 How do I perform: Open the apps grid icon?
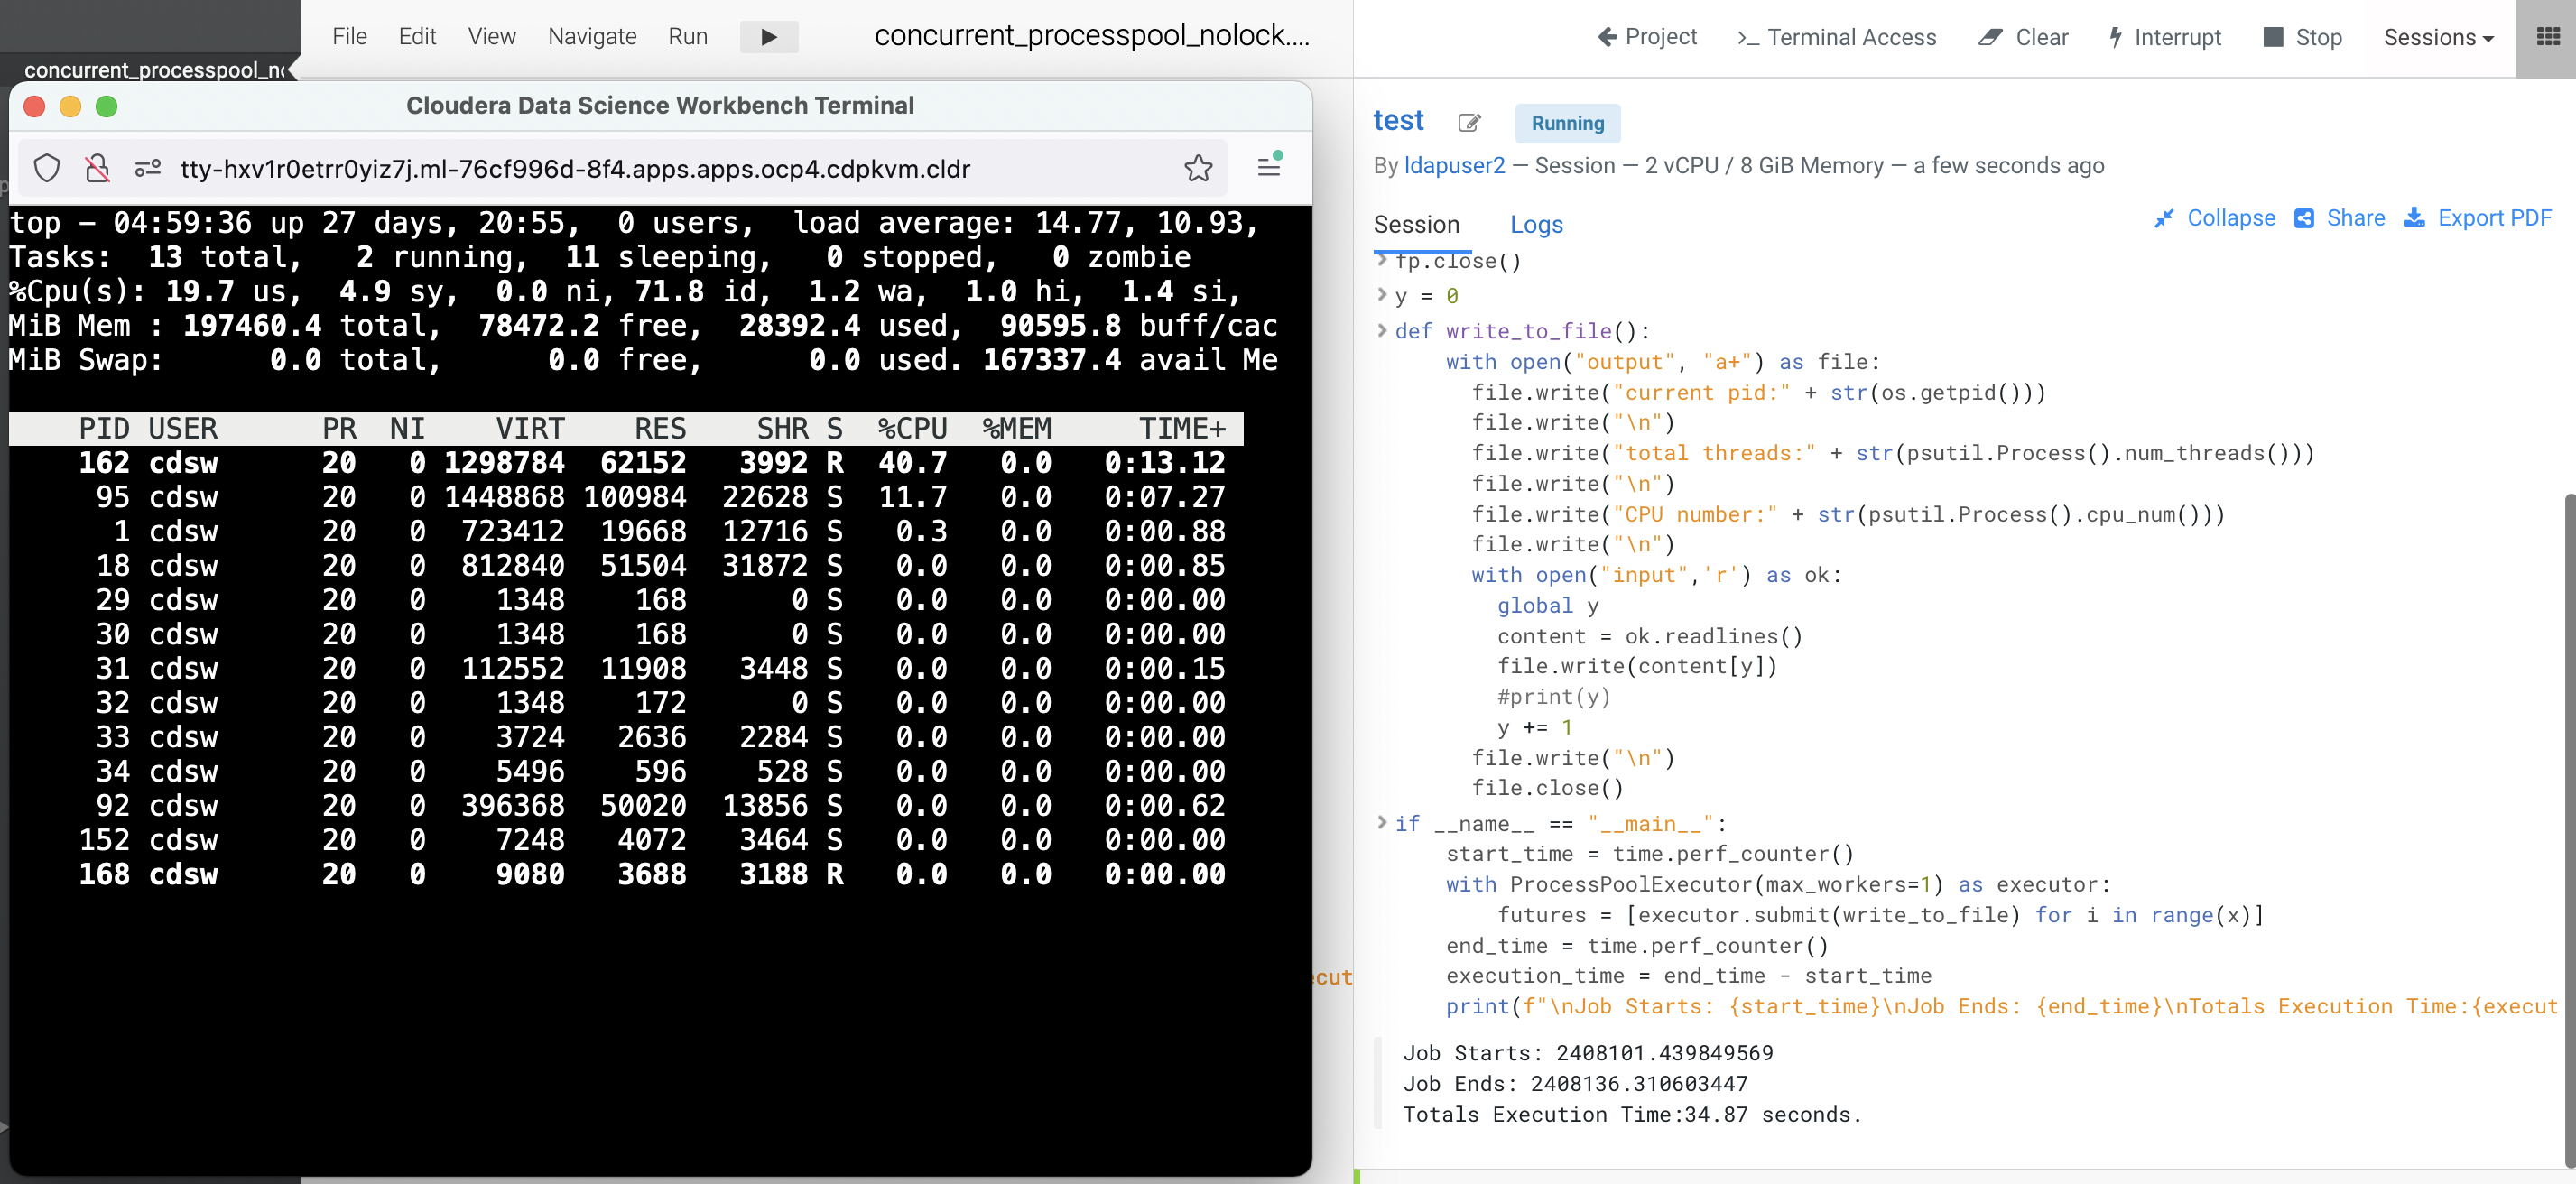coord(2548,37)
